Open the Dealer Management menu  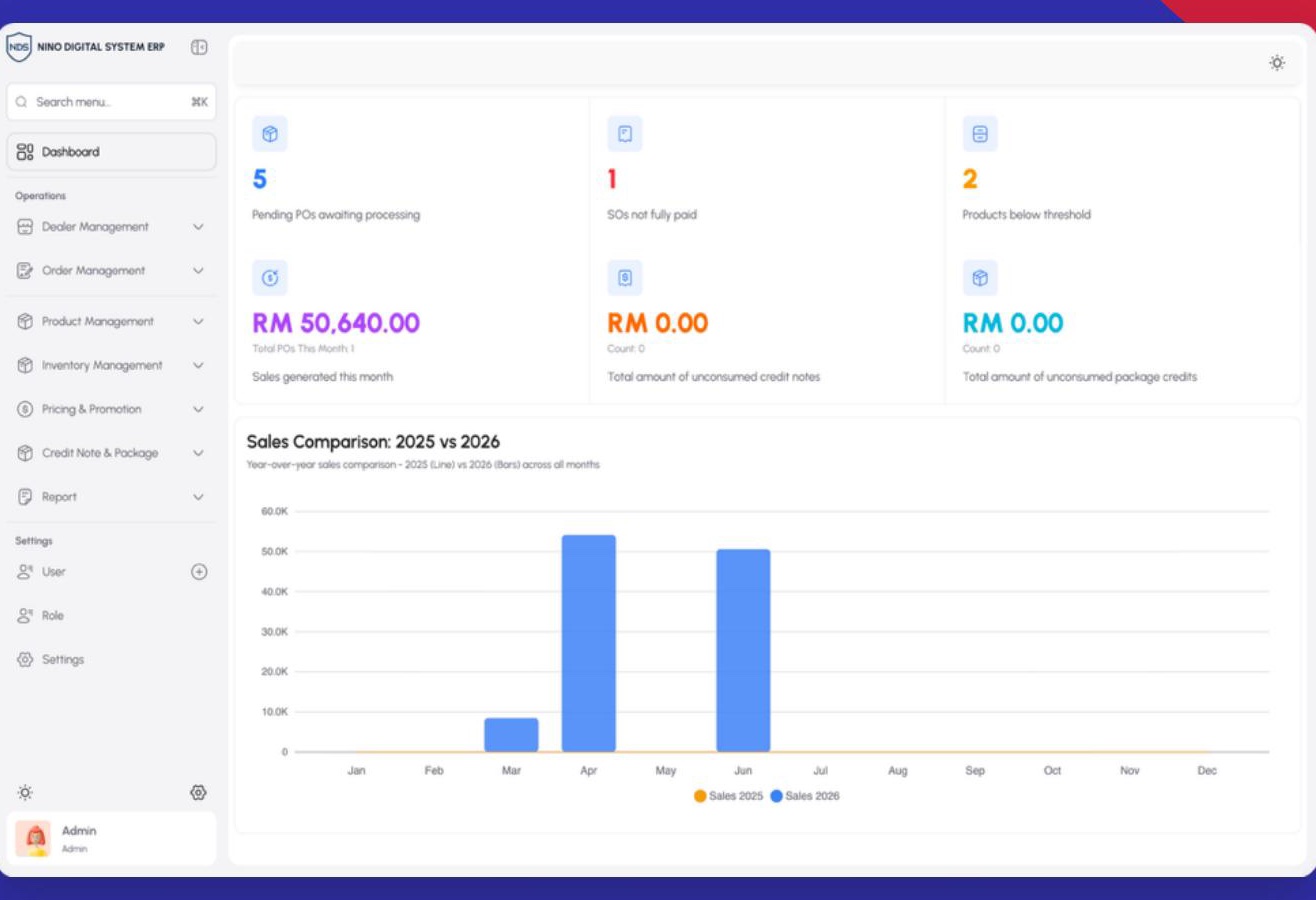111,227
